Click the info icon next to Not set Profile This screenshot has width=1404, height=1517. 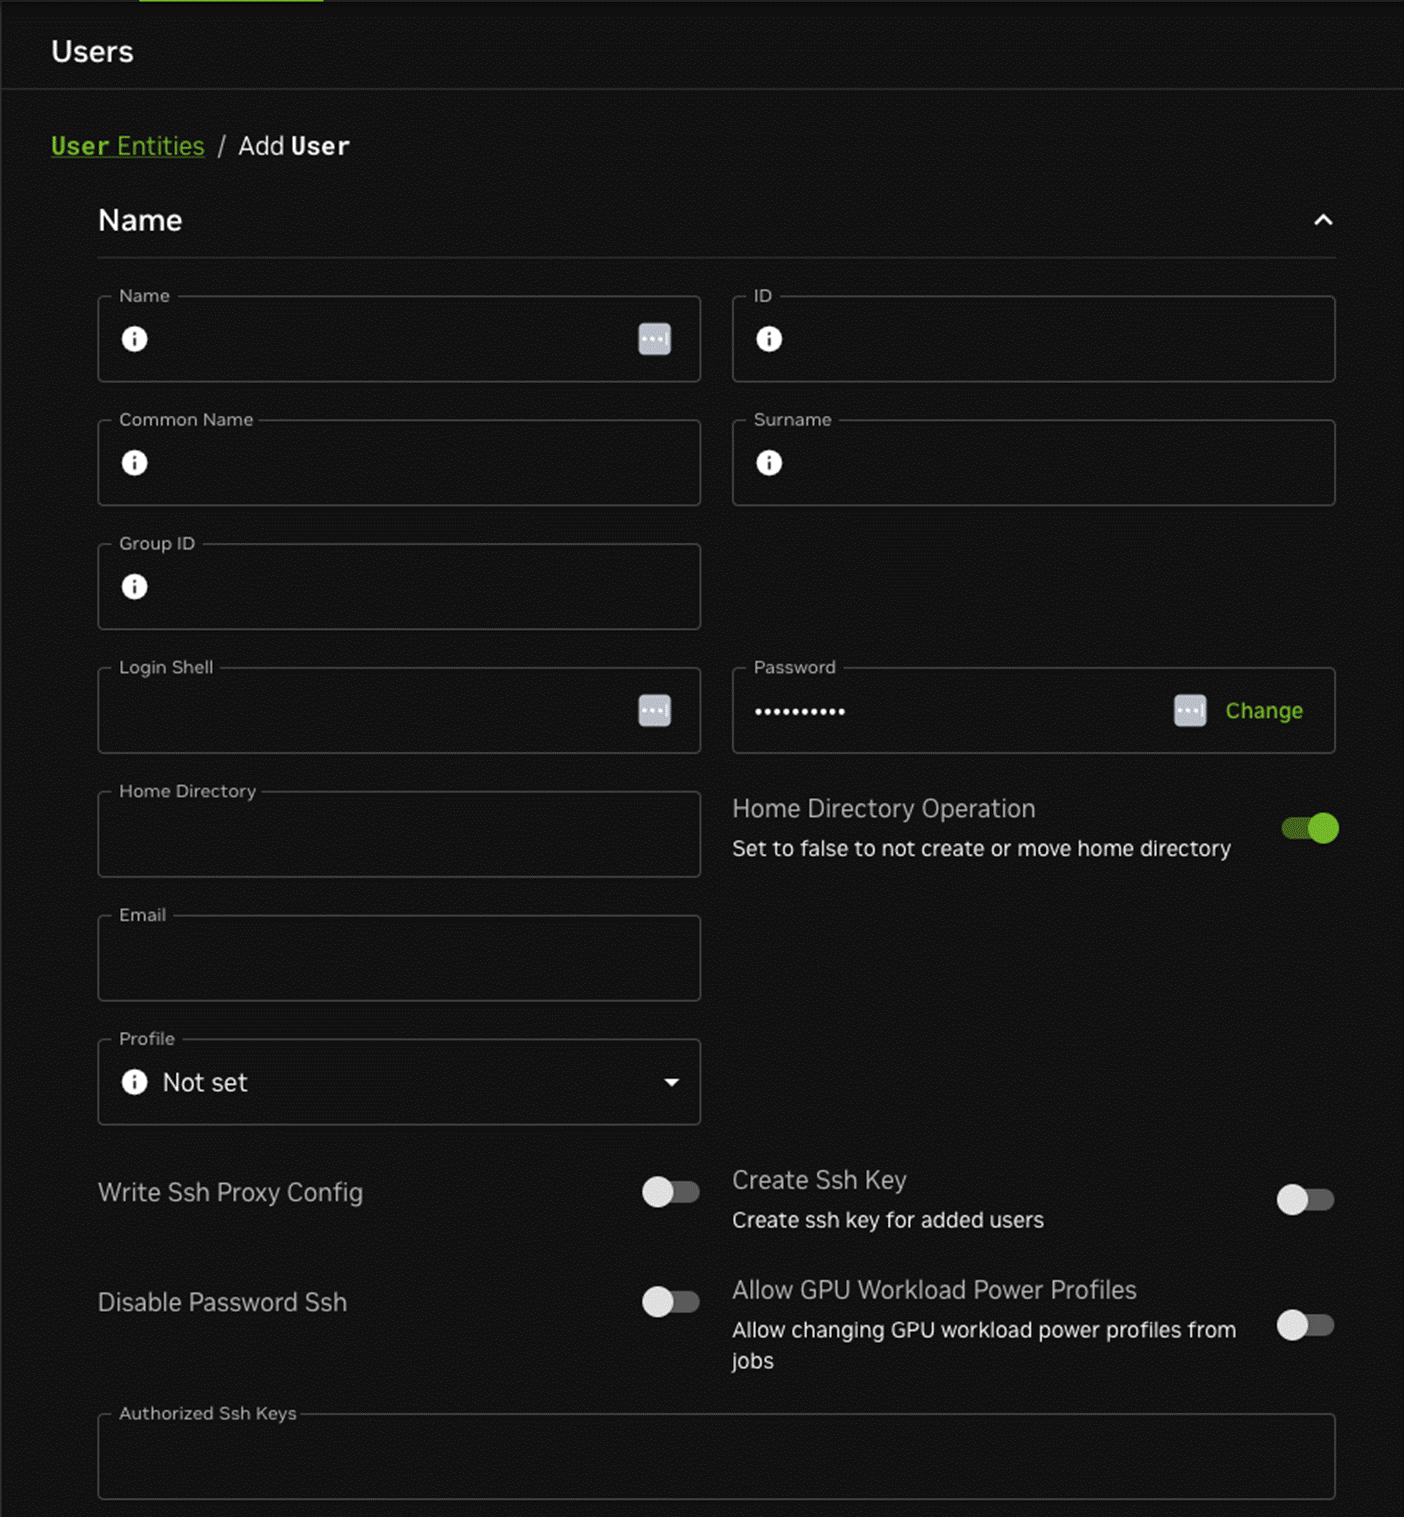(x=133, y=1082)
